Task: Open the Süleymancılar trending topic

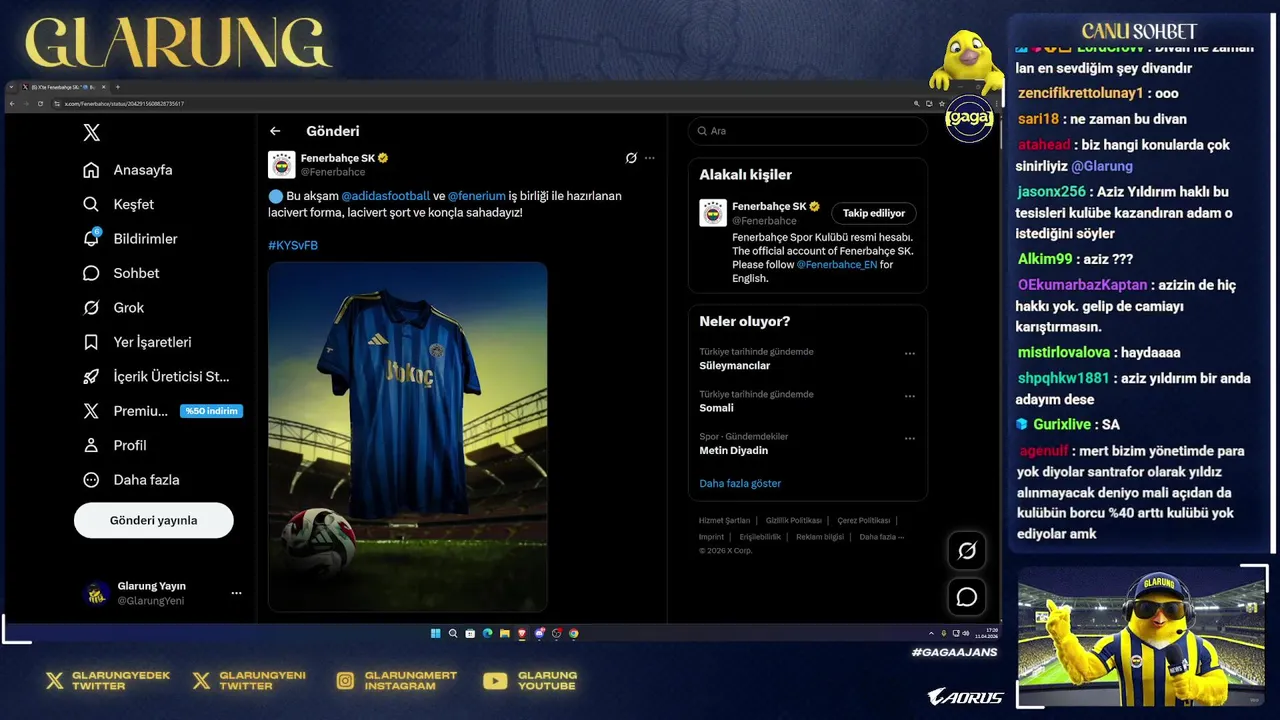Action: pyautogui.click(x=735, y=366)
